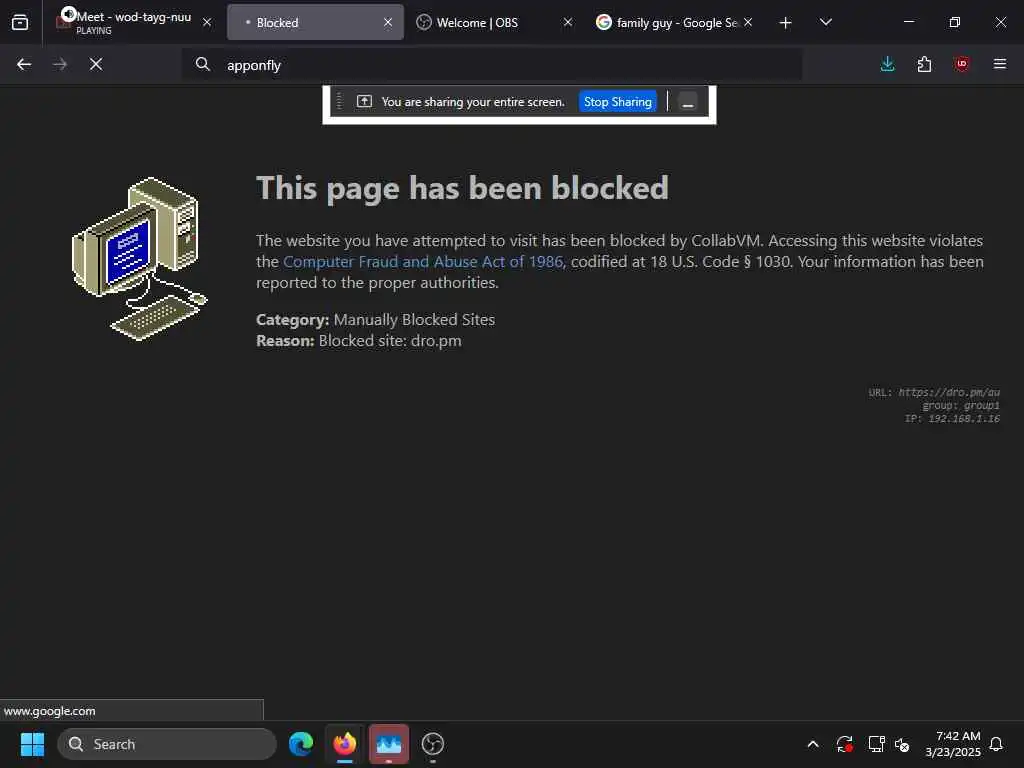1024x768 pixels.
Task: Click search magnifier in address bar
Action: point(203,64)
